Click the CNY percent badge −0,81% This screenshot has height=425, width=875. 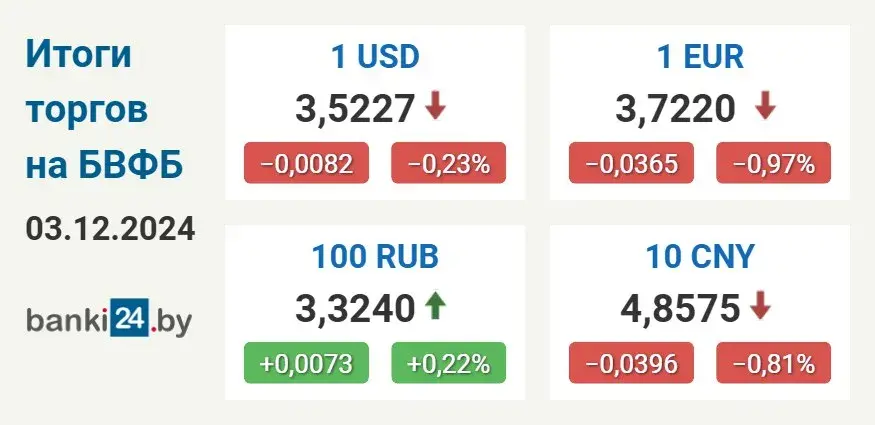(x=773, y=364)
